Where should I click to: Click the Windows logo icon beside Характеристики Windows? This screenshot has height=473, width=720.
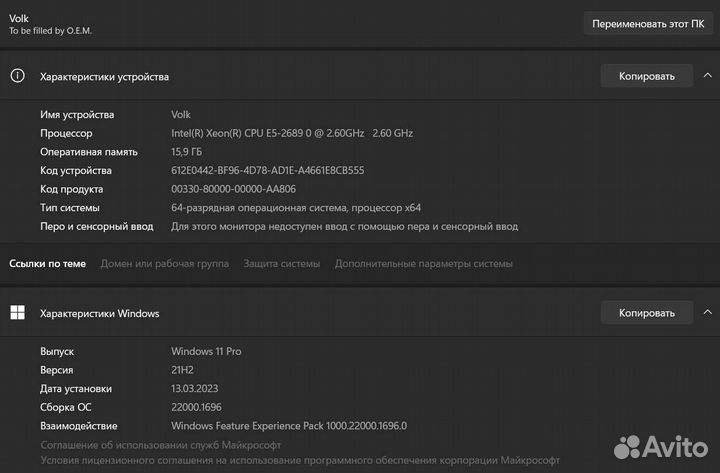17,313
